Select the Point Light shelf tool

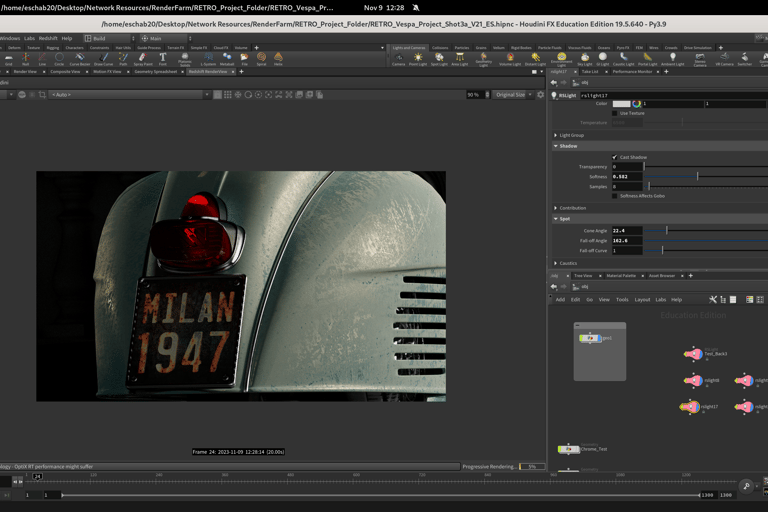coord(418,59)
